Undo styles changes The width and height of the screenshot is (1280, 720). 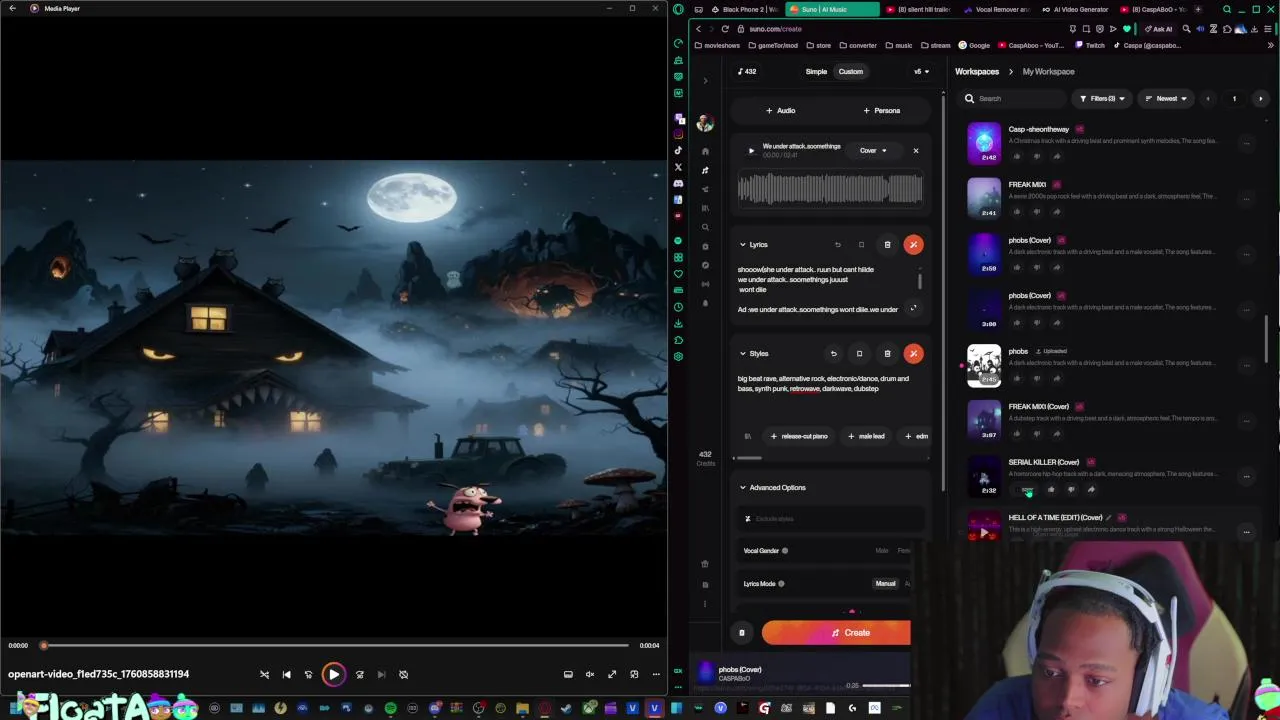pos(833,353)
